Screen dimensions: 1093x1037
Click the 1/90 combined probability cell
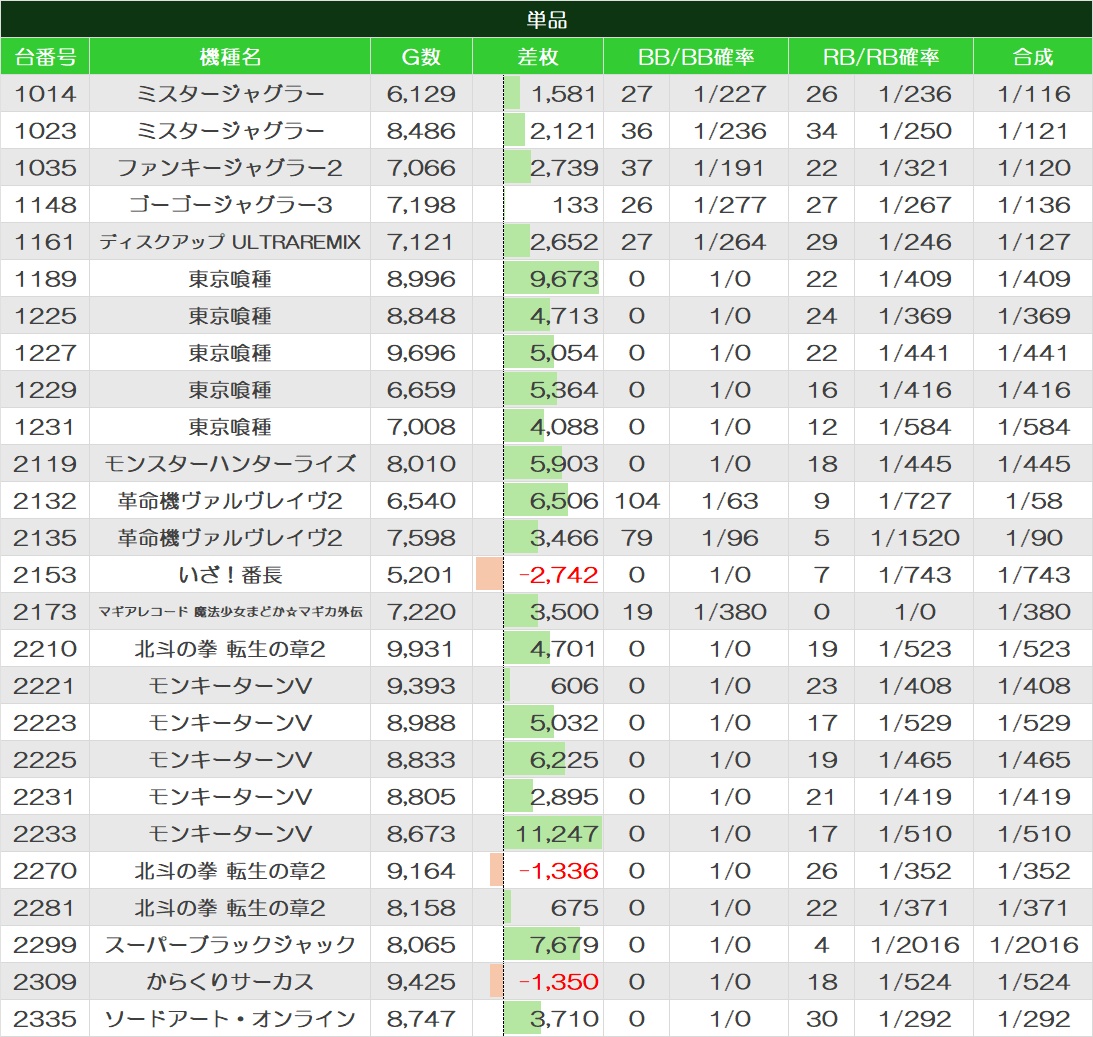tap(1033, 537)
